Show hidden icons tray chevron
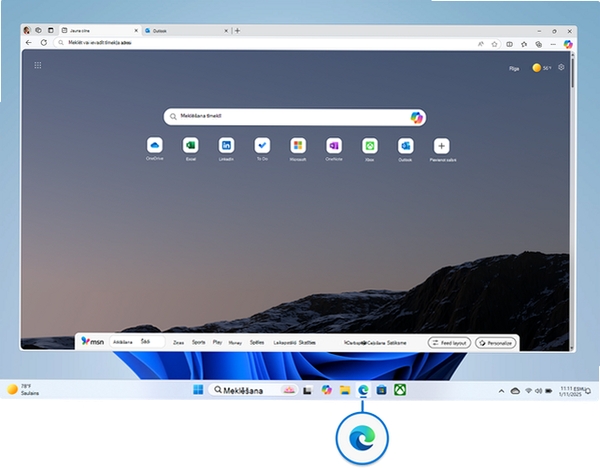600x468 pixels. 501,391
